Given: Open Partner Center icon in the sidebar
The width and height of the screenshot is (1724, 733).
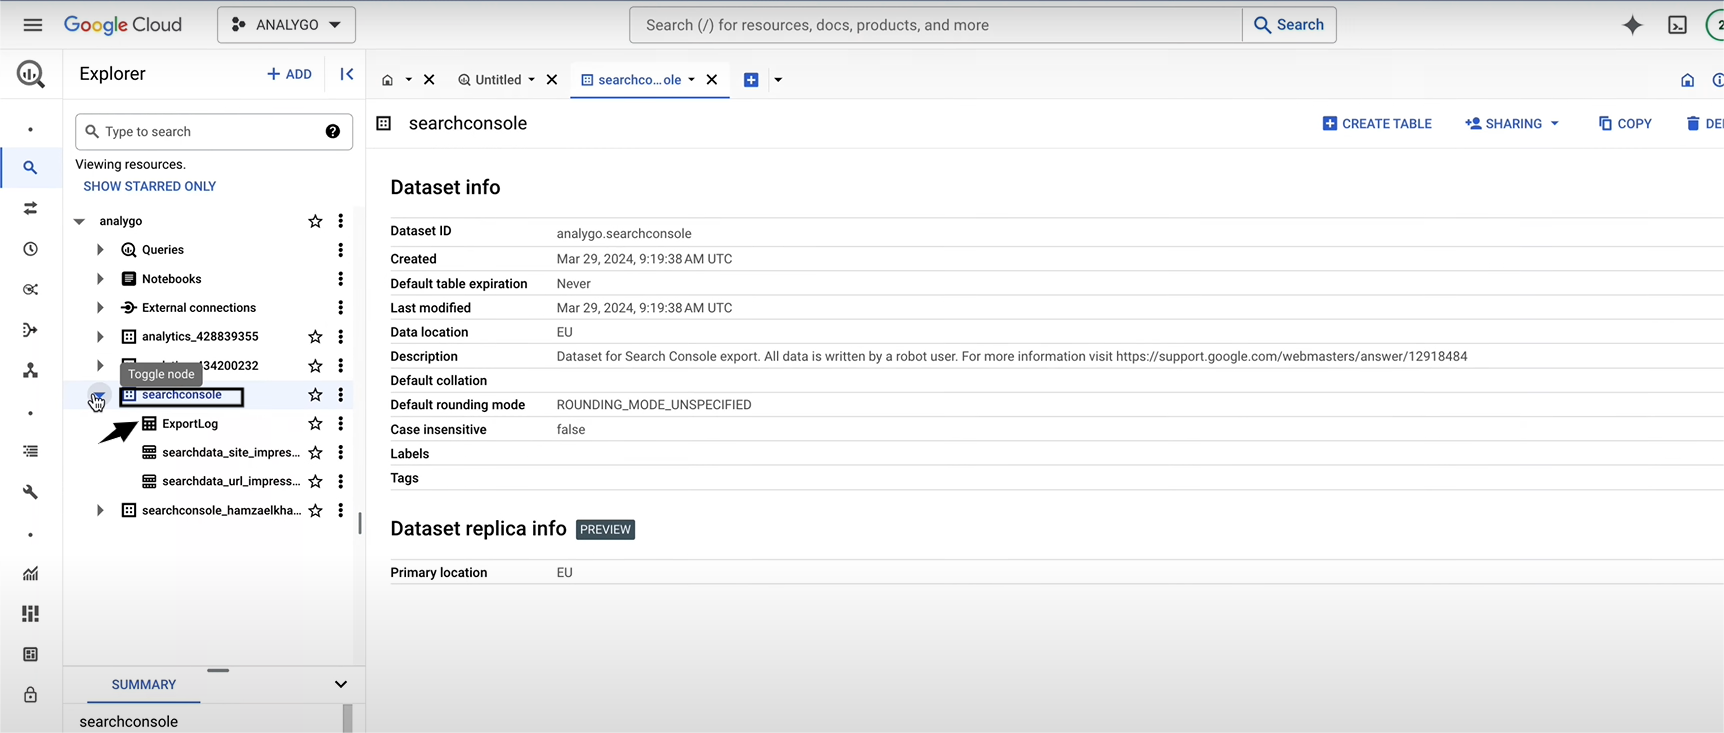Looking at the screenshot, I should (x=31, y=371).
